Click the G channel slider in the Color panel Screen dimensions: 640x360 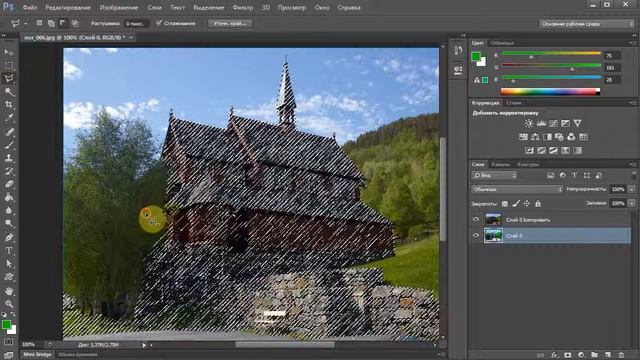(551, 66)
